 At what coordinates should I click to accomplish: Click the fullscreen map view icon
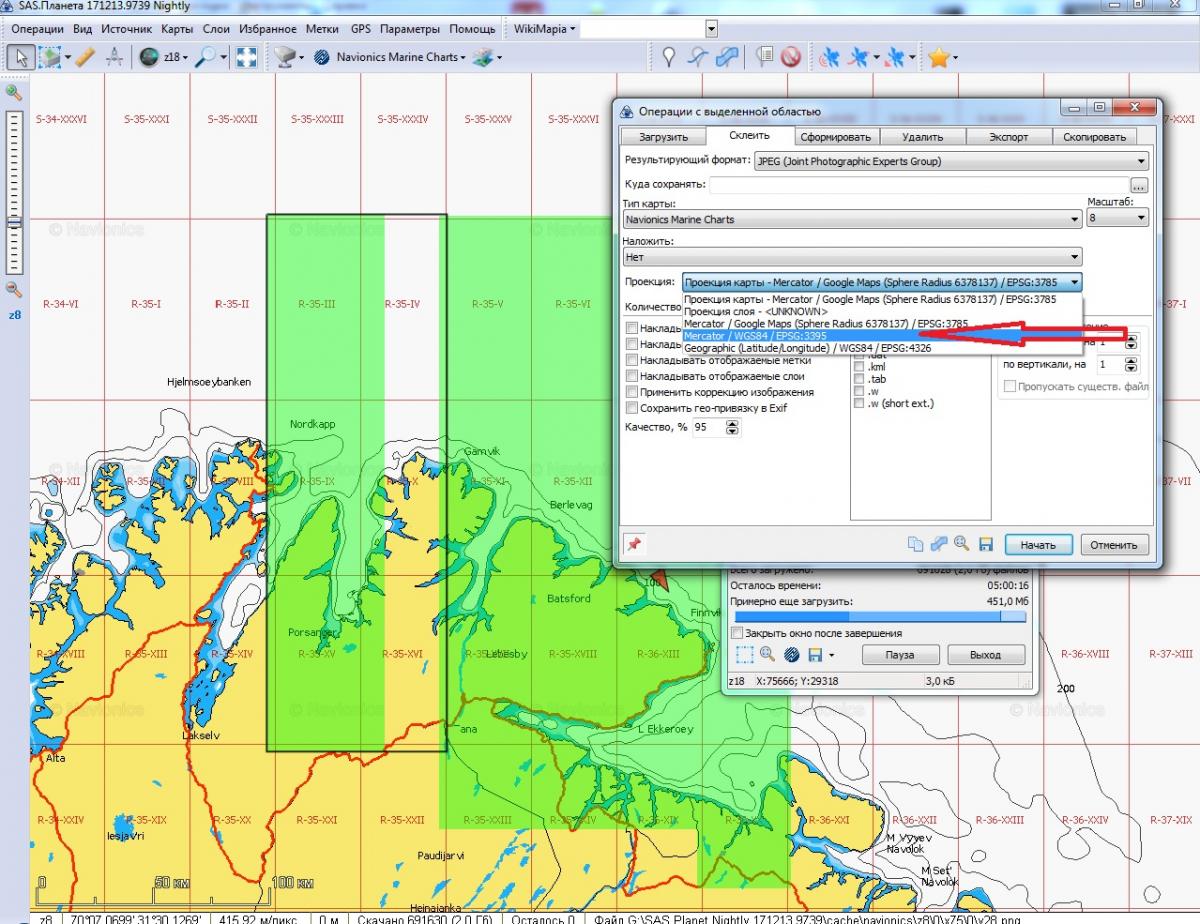[x=246, y=57]
